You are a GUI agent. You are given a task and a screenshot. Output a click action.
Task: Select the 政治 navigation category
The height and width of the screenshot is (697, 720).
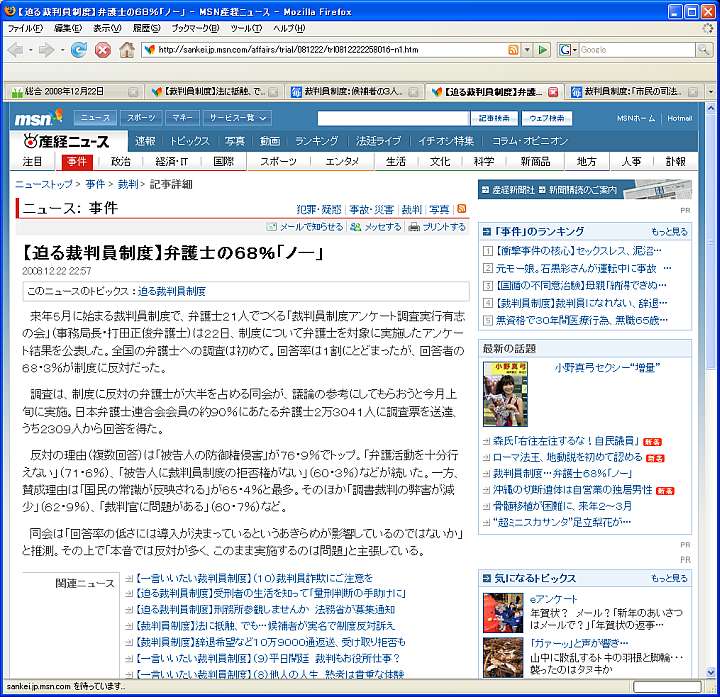121,161
